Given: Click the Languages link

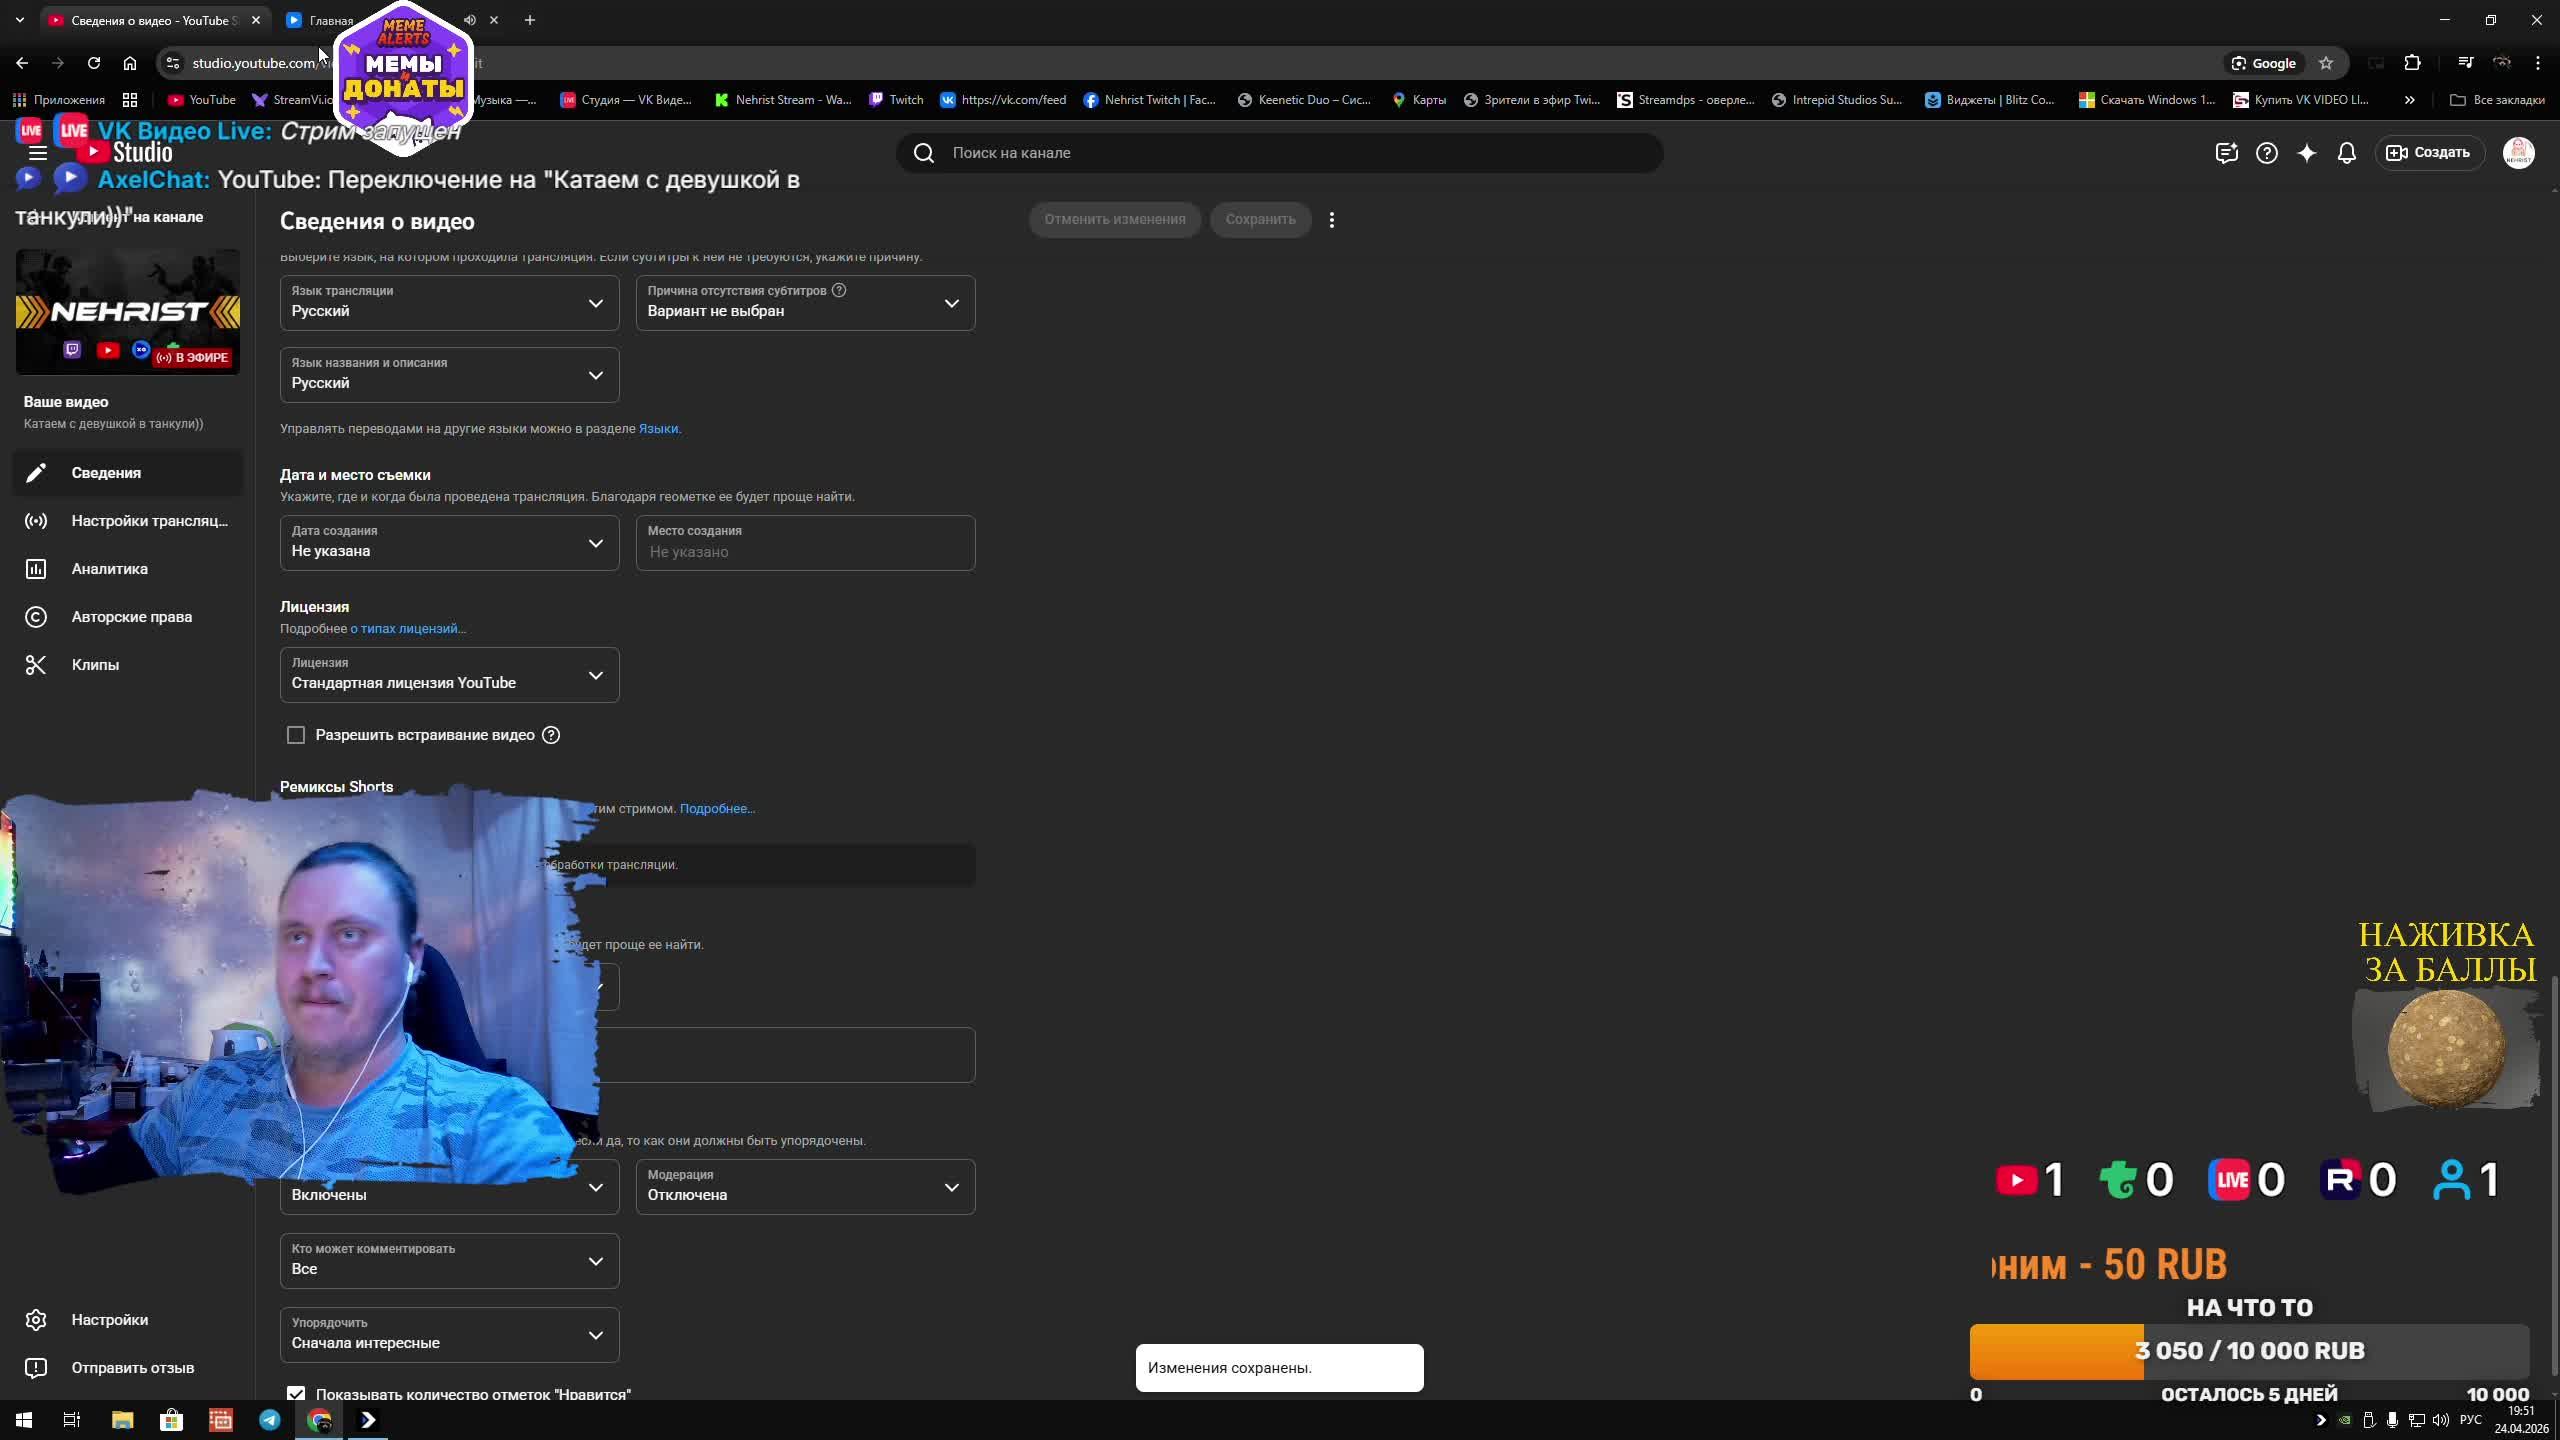Looking at the screenshot, I should 657,429.
